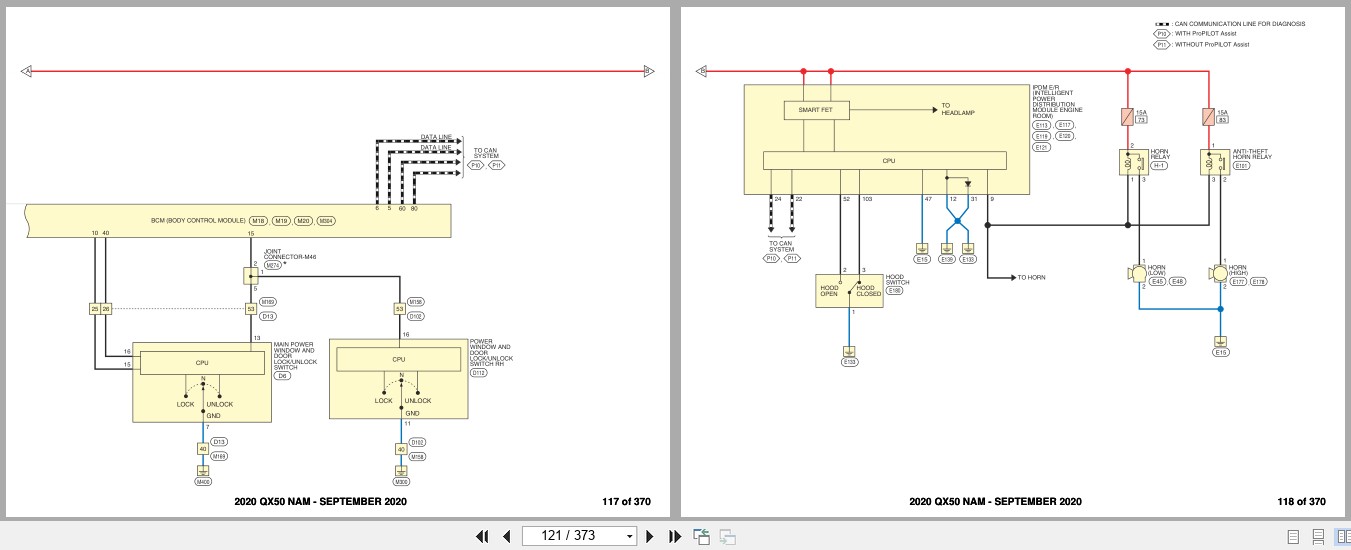Go to the first page

pyautogui.click(x=482, y=536)
